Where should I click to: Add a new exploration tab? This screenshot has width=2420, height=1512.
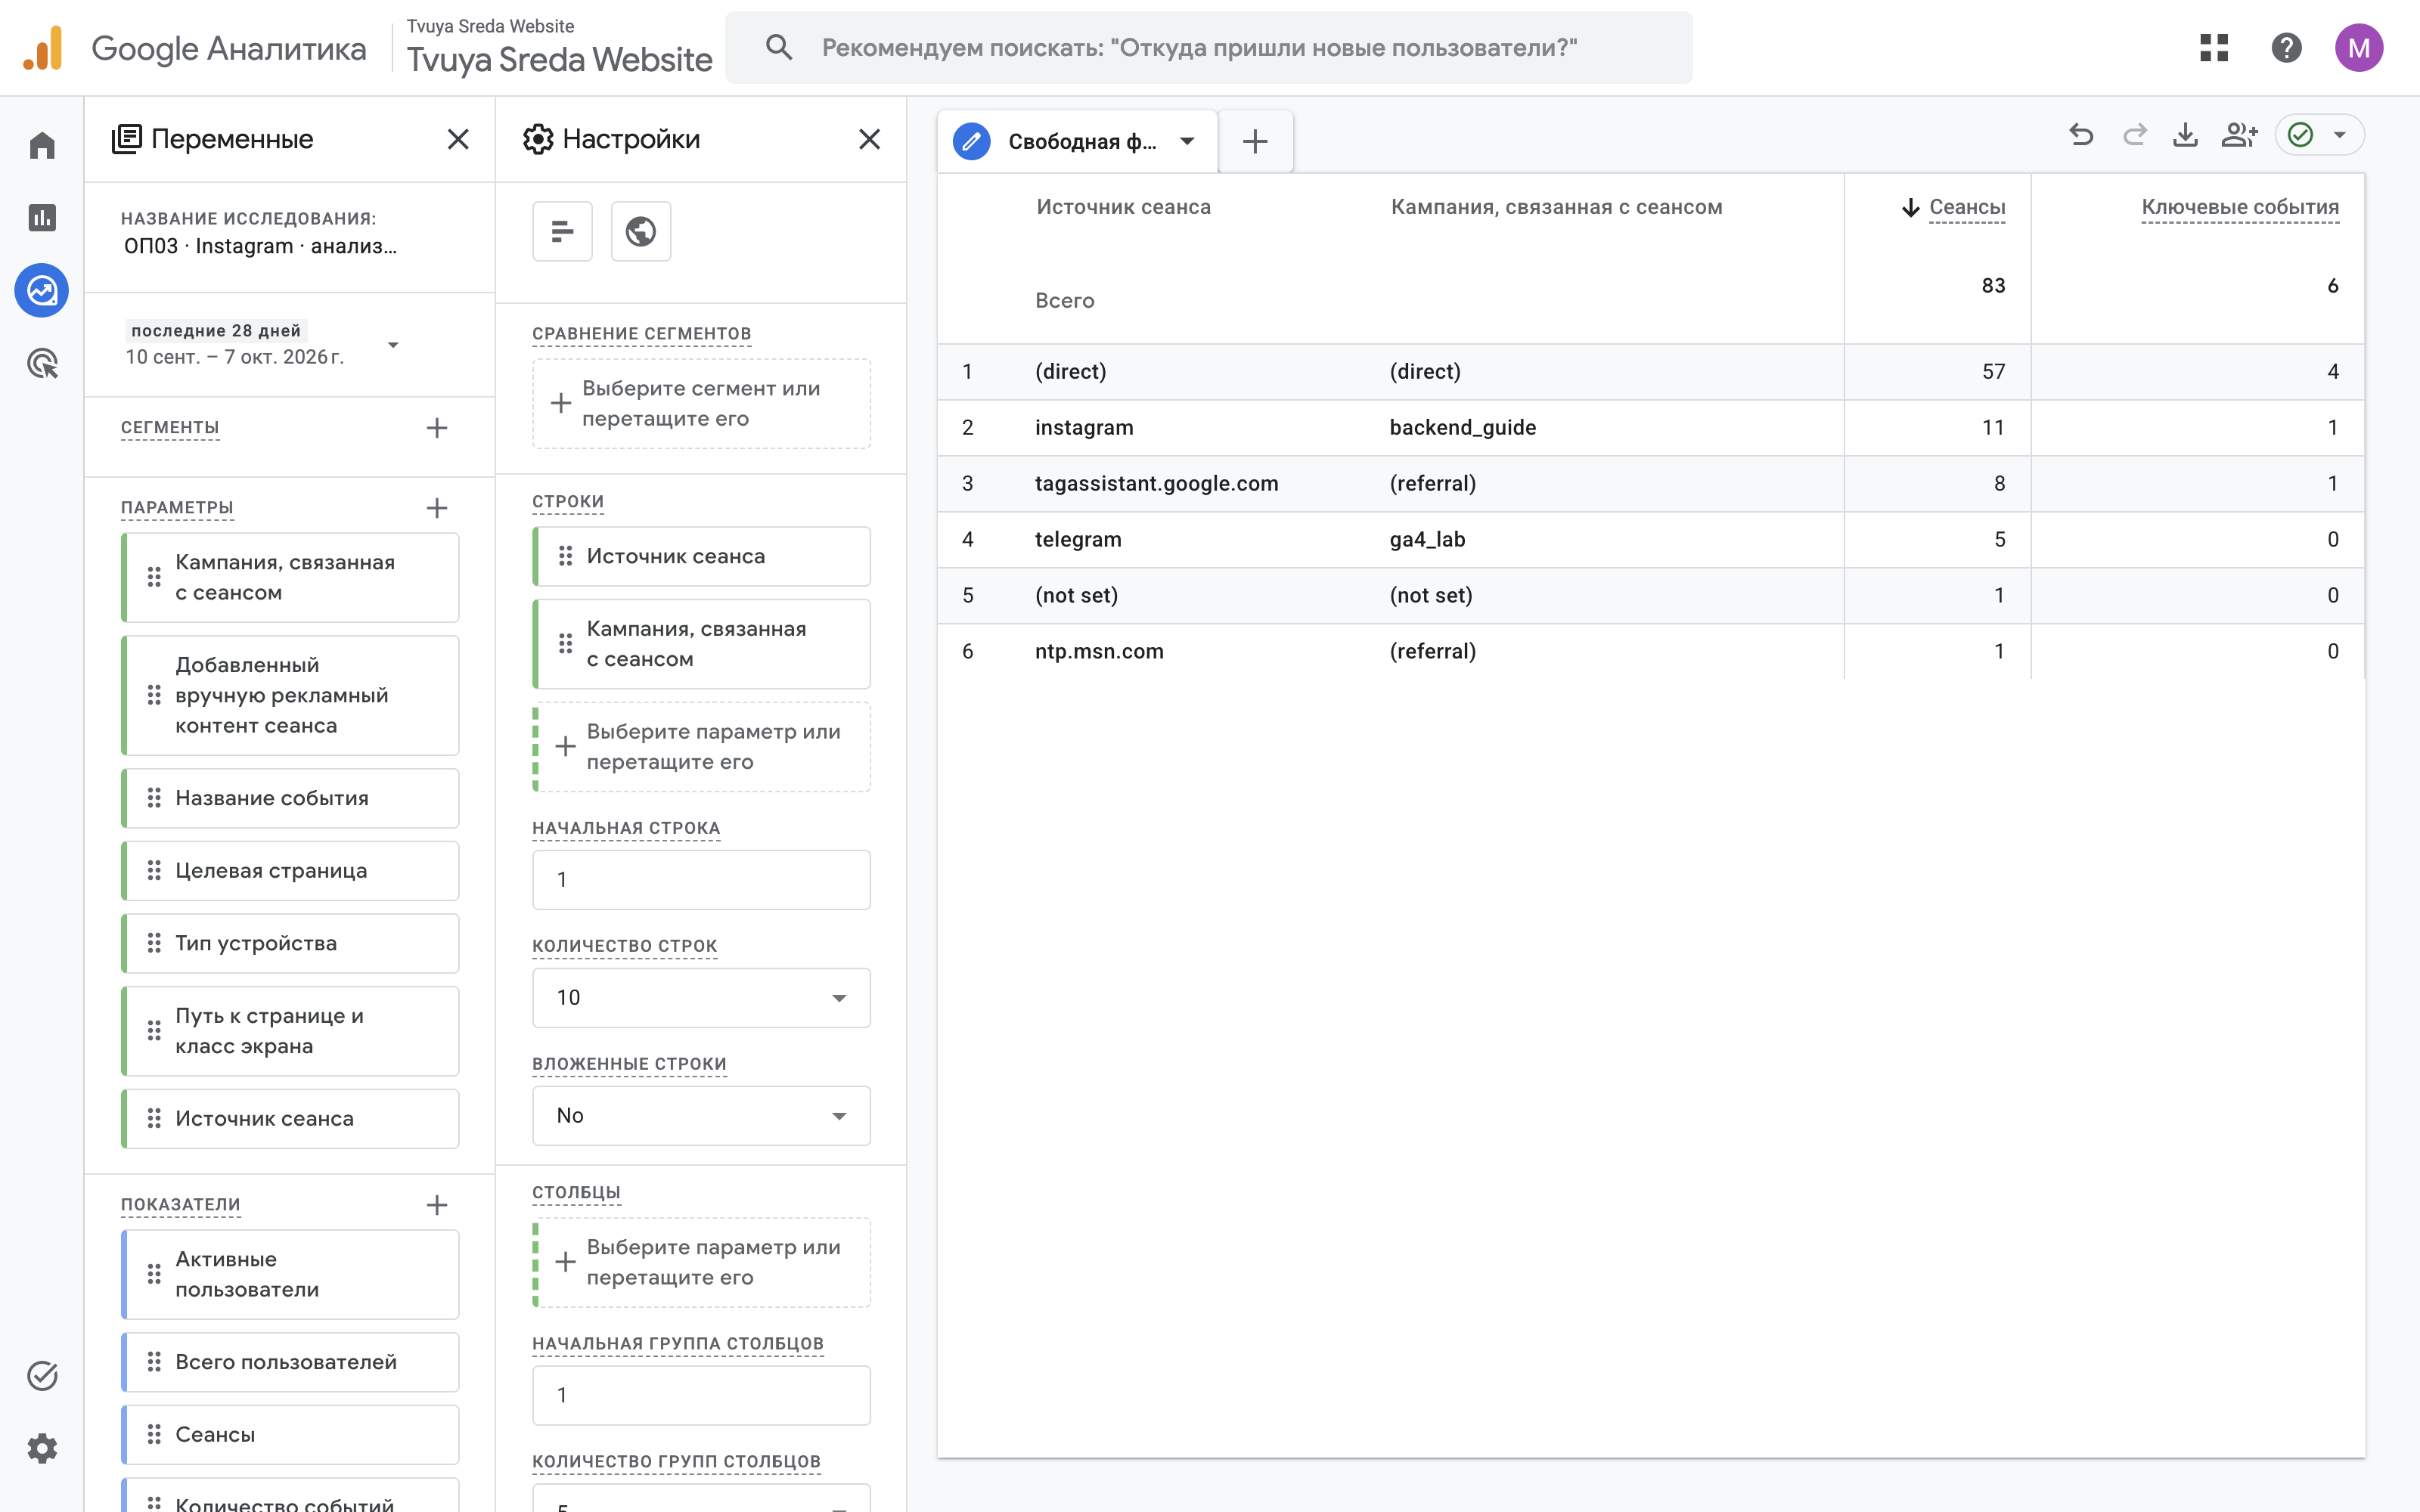[x=1255, y=141]
